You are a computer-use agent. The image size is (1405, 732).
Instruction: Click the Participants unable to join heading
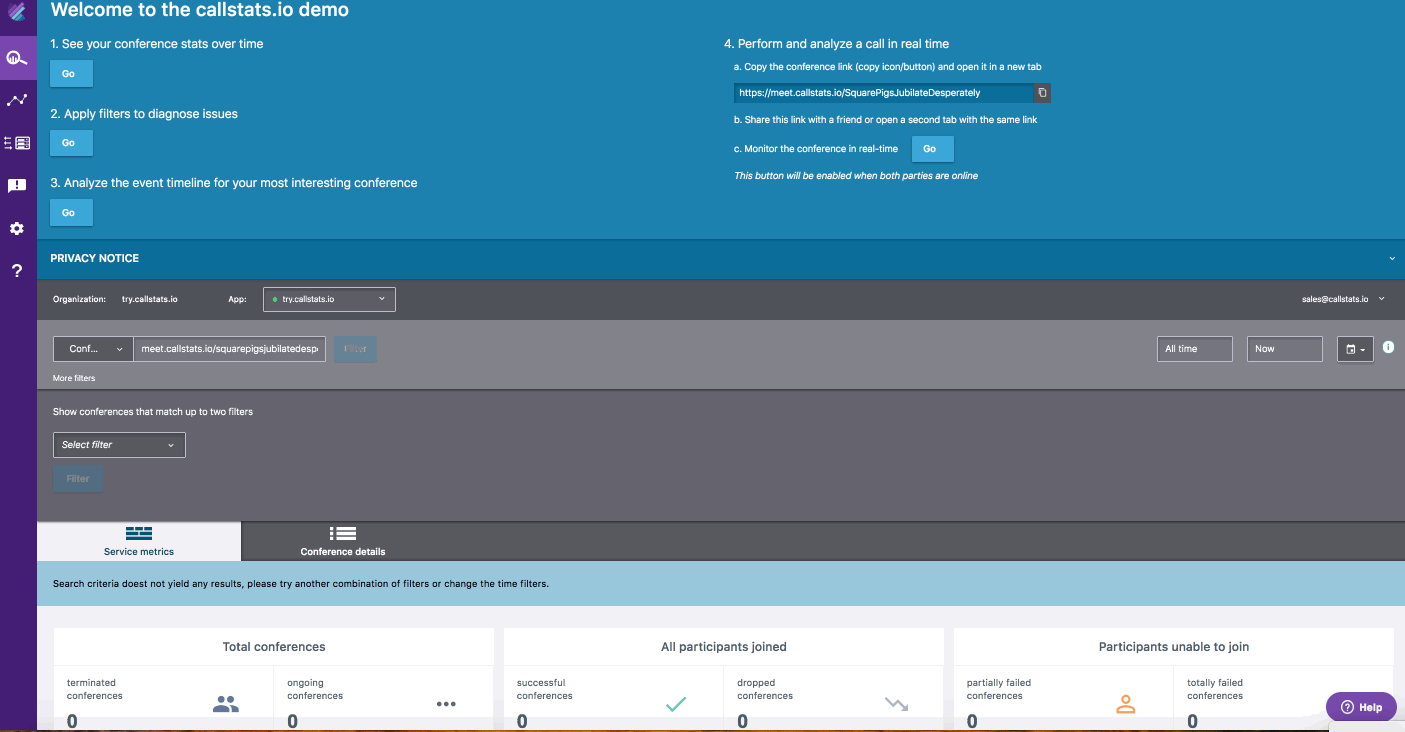click(1174, 647)
